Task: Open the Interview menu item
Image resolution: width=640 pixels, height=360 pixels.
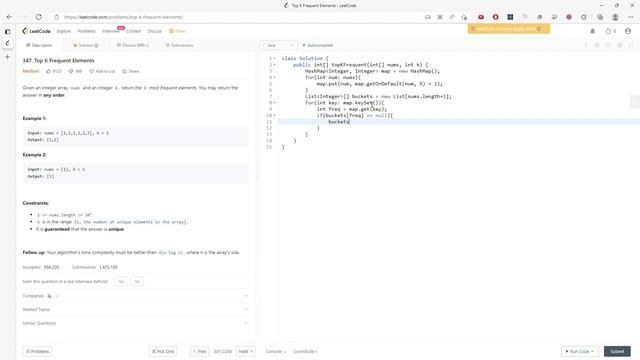Action: click(111, 31)
